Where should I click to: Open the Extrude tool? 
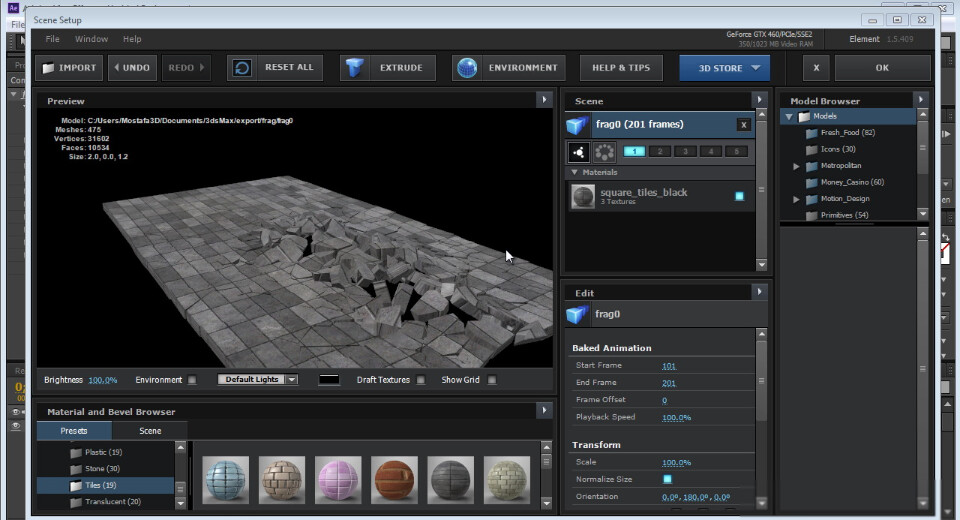tap(388, 68)
